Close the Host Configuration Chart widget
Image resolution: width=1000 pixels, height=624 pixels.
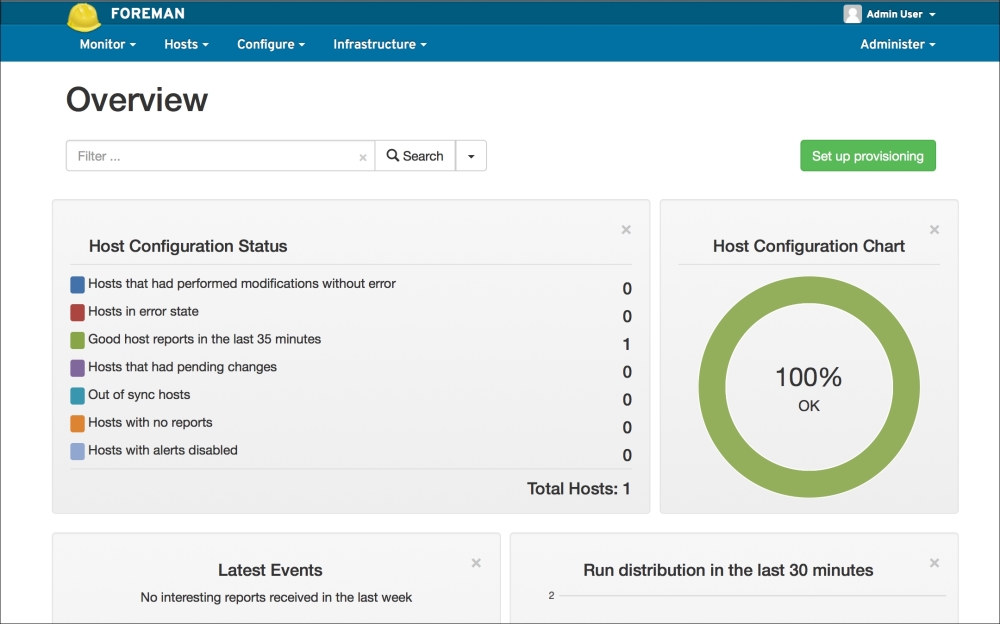(x=934, y=230)
